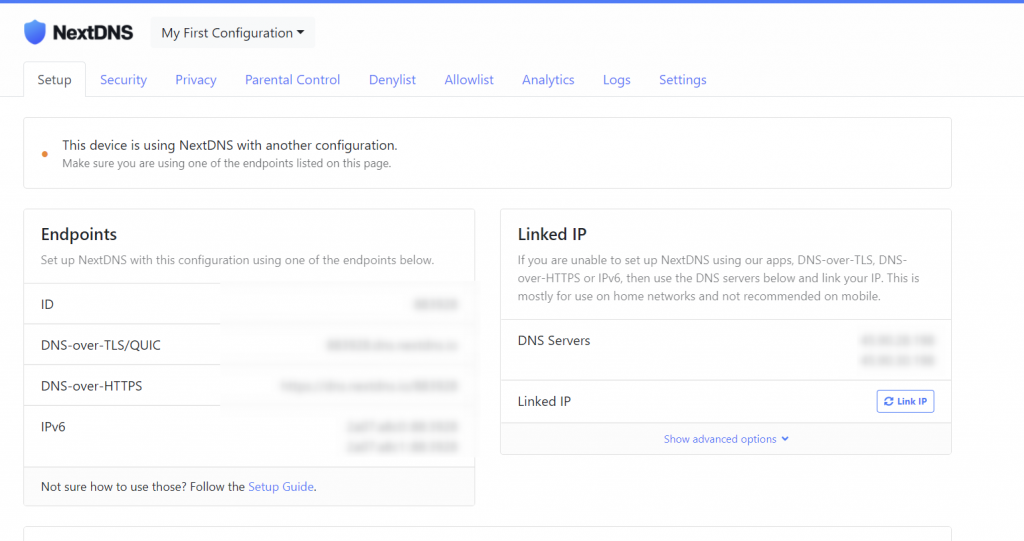
Task: Click the blurred DNS-over-TLS/QUIC endpoint value
Action: tap(392, 345)
